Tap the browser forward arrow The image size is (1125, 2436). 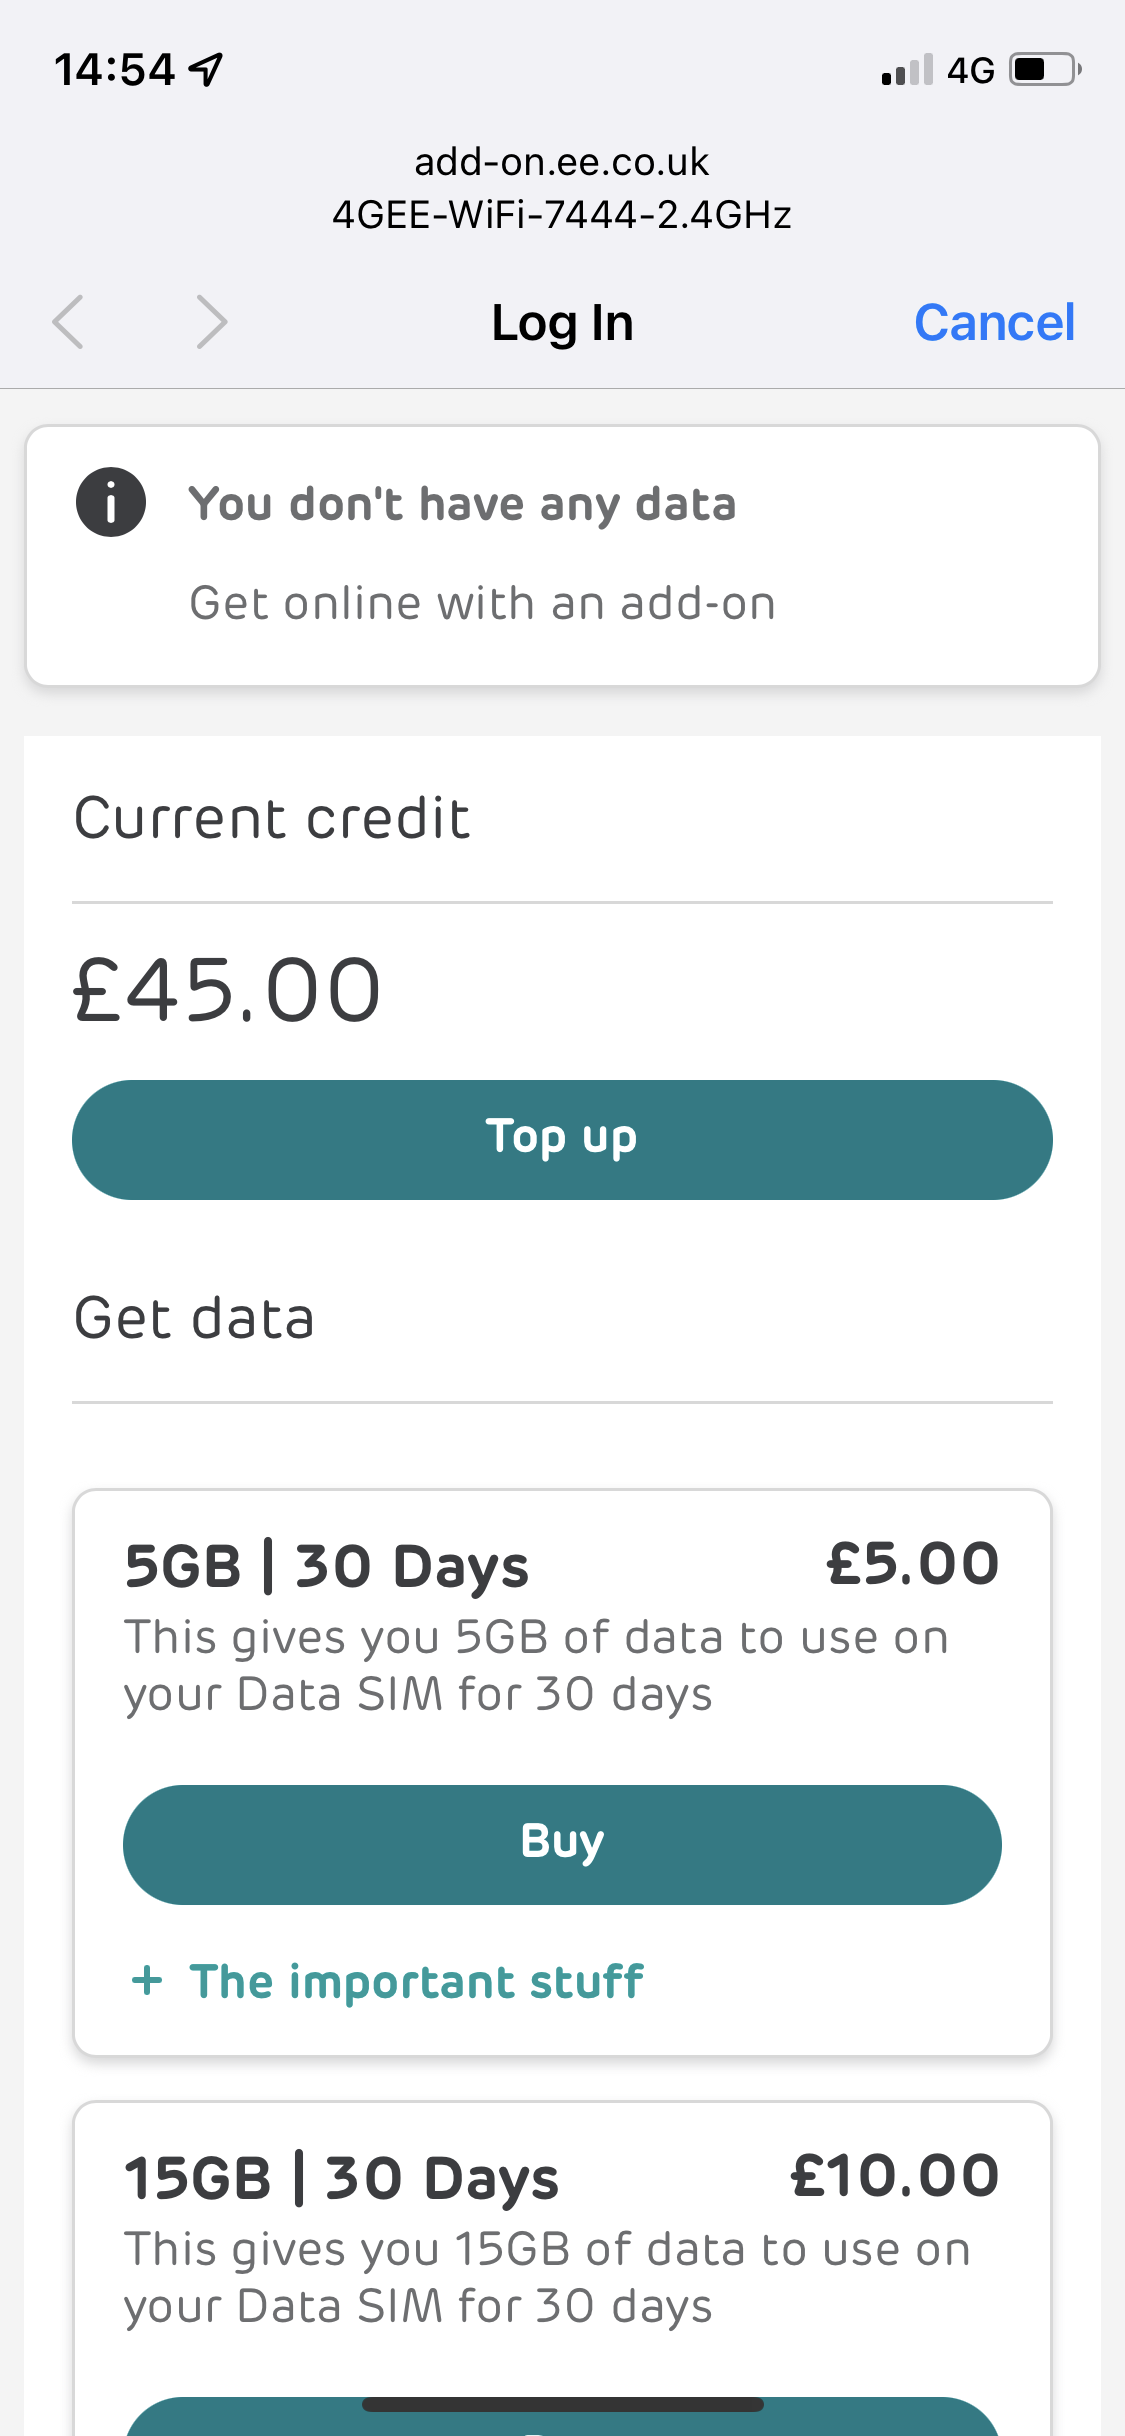pos(212,322)
